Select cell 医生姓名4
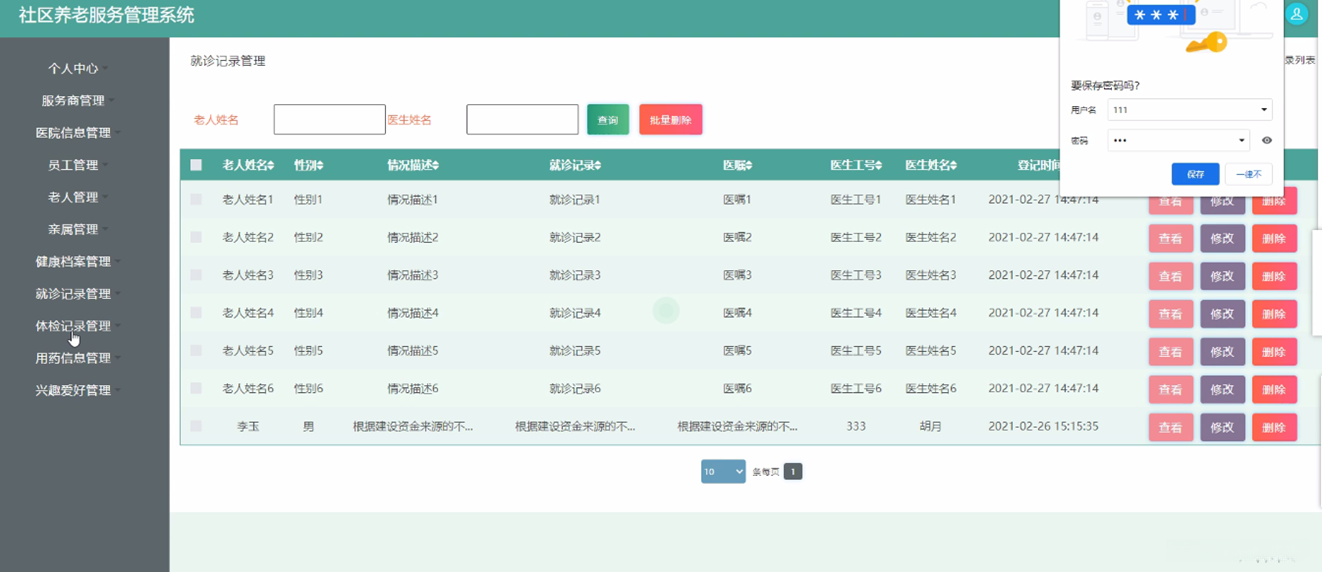The image size is (1323, 572). pos(931,313)
